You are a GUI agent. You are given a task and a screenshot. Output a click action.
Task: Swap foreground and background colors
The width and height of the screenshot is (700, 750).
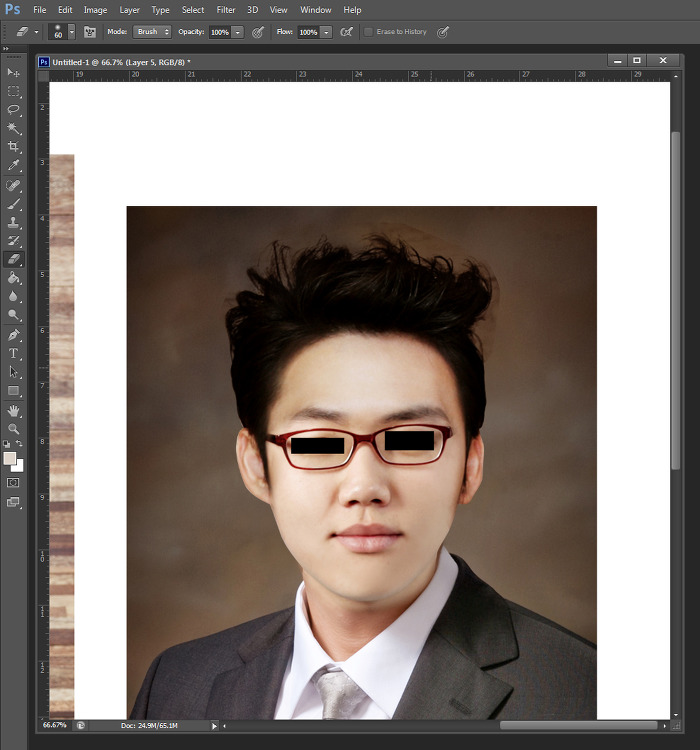point(19,443)
